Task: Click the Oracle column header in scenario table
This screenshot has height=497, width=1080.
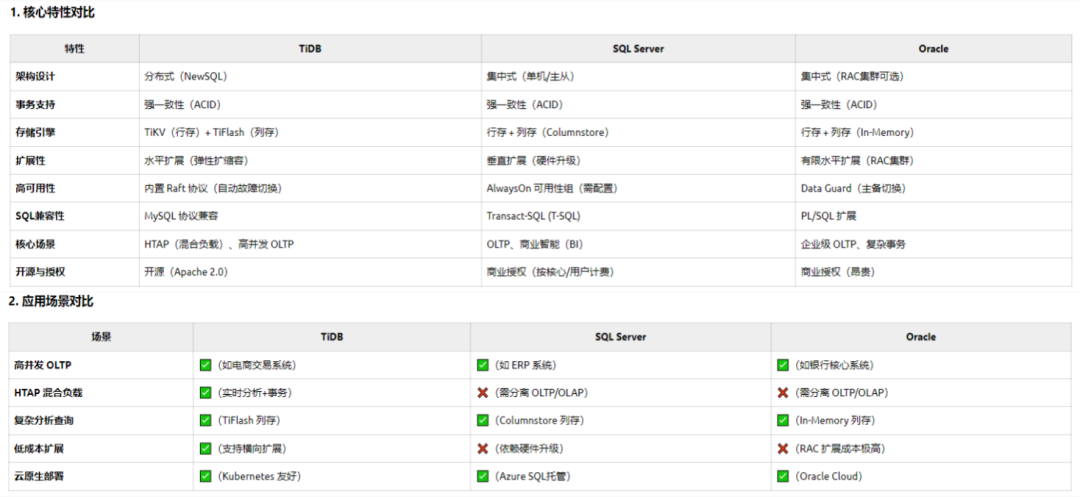Action: tap(921, 337)
